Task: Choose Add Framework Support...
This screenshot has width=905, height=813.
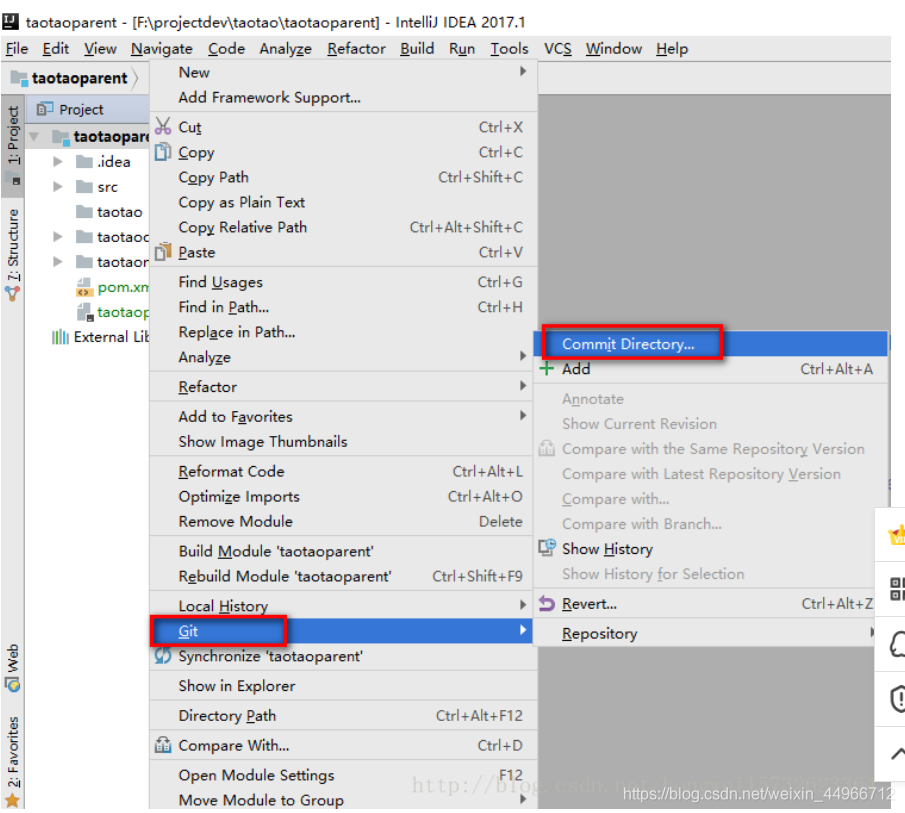Action: [x=342, y=97]
